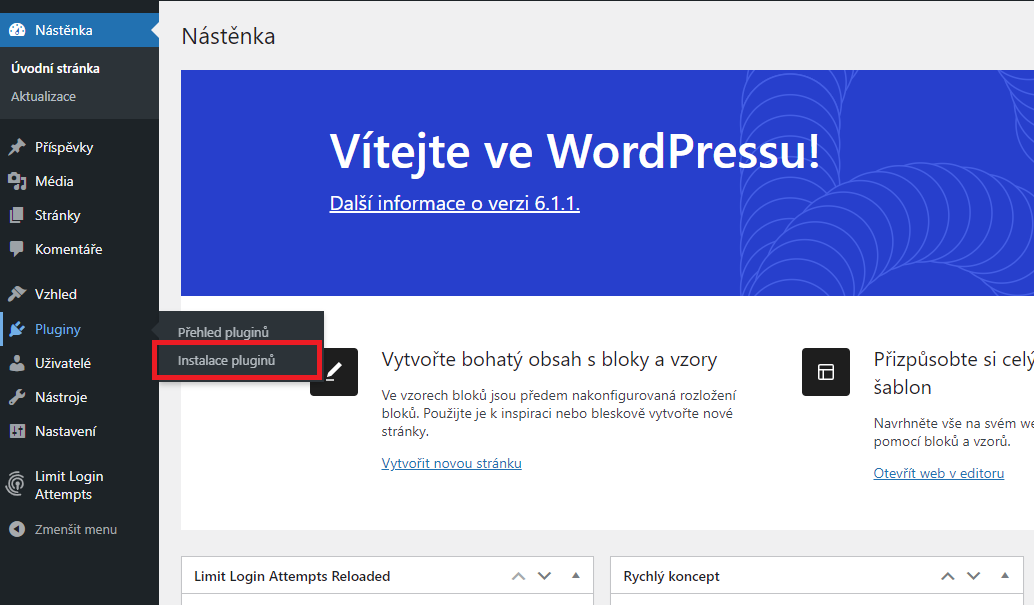Move Rychlý koncept widget up
This screenshot has height=605, width=1034.
tap(946, 576)
